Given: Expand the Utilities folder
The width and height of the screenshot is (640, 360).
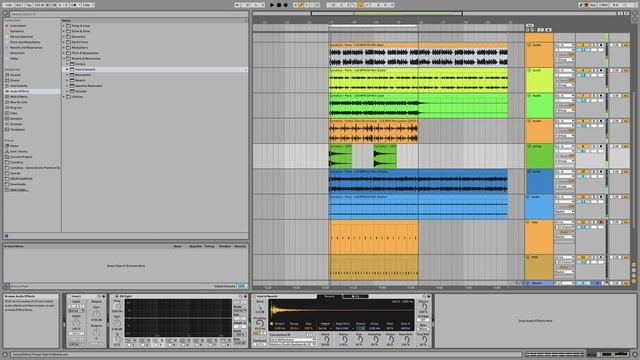Looking at the screenshot, I should 64,97.
